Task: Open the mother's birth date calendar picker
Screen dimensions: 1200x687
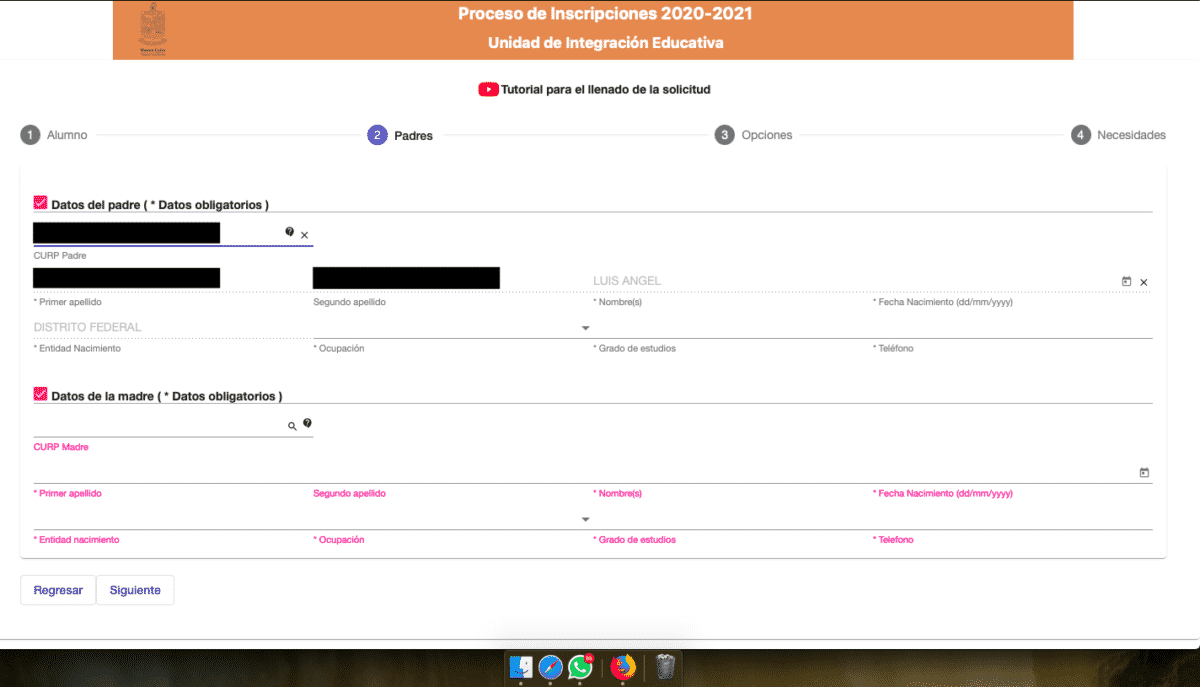Action: [x=1144, y=472]
